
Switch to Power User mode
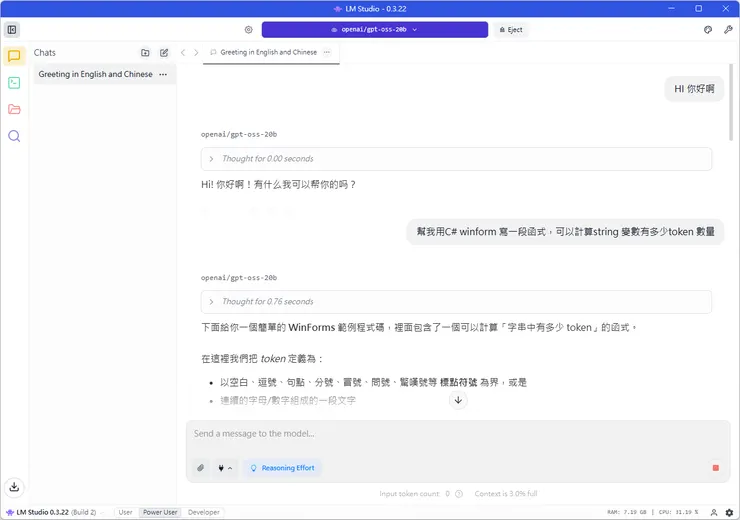(160, 512)
